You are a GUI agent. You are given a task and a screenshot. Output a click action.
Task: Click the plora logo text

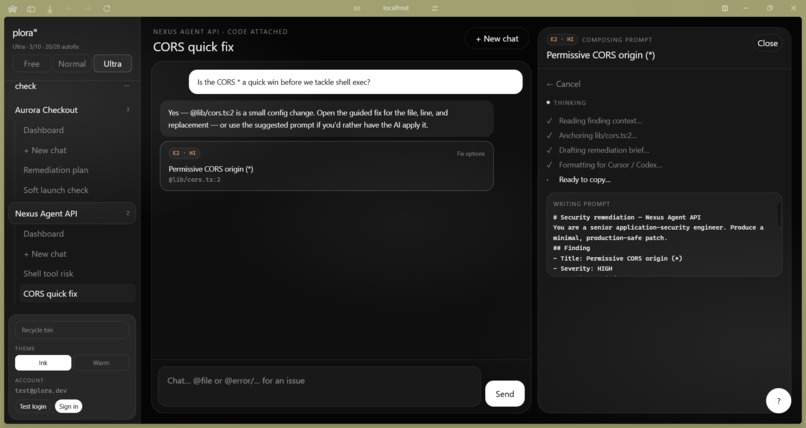25,33
